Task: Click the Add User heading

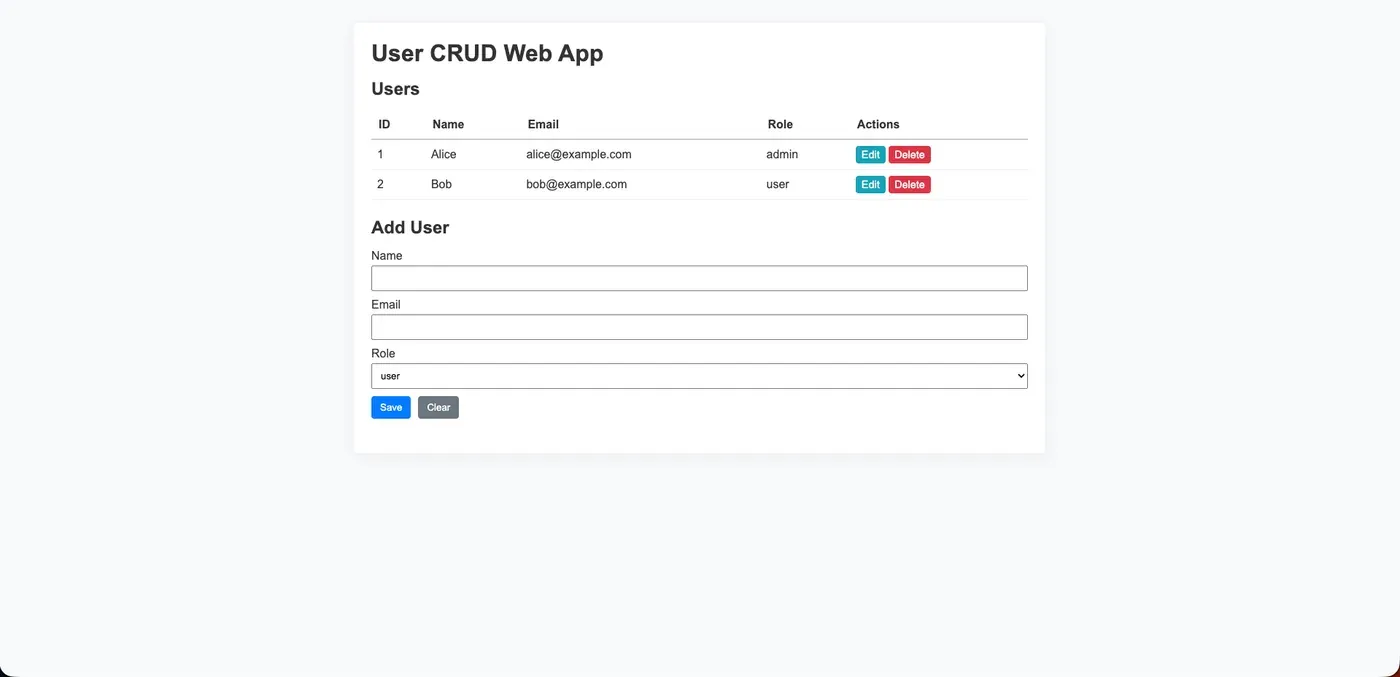Action: pos(410,227)
